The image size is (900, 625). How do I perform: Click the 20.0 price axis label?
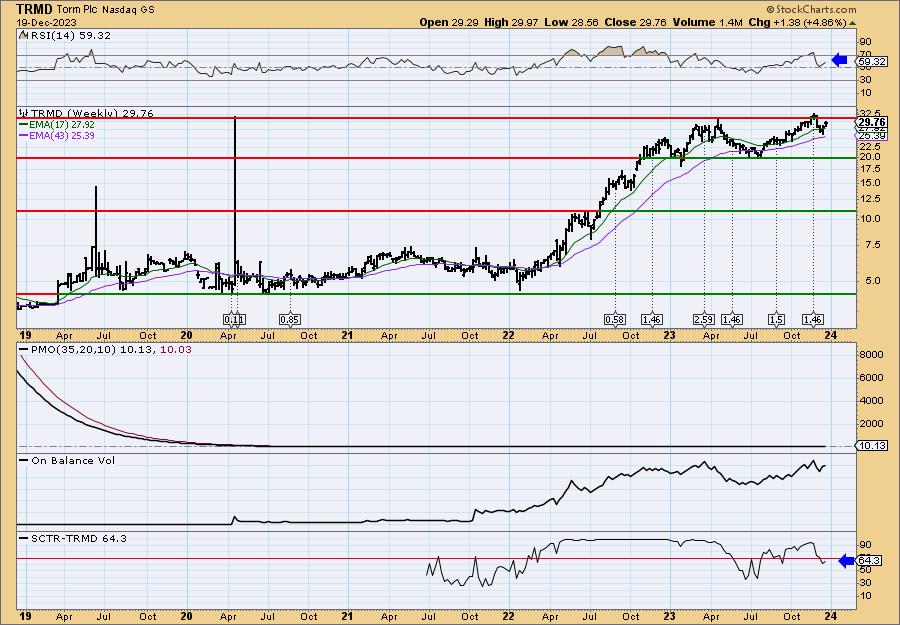click(869, 157)
